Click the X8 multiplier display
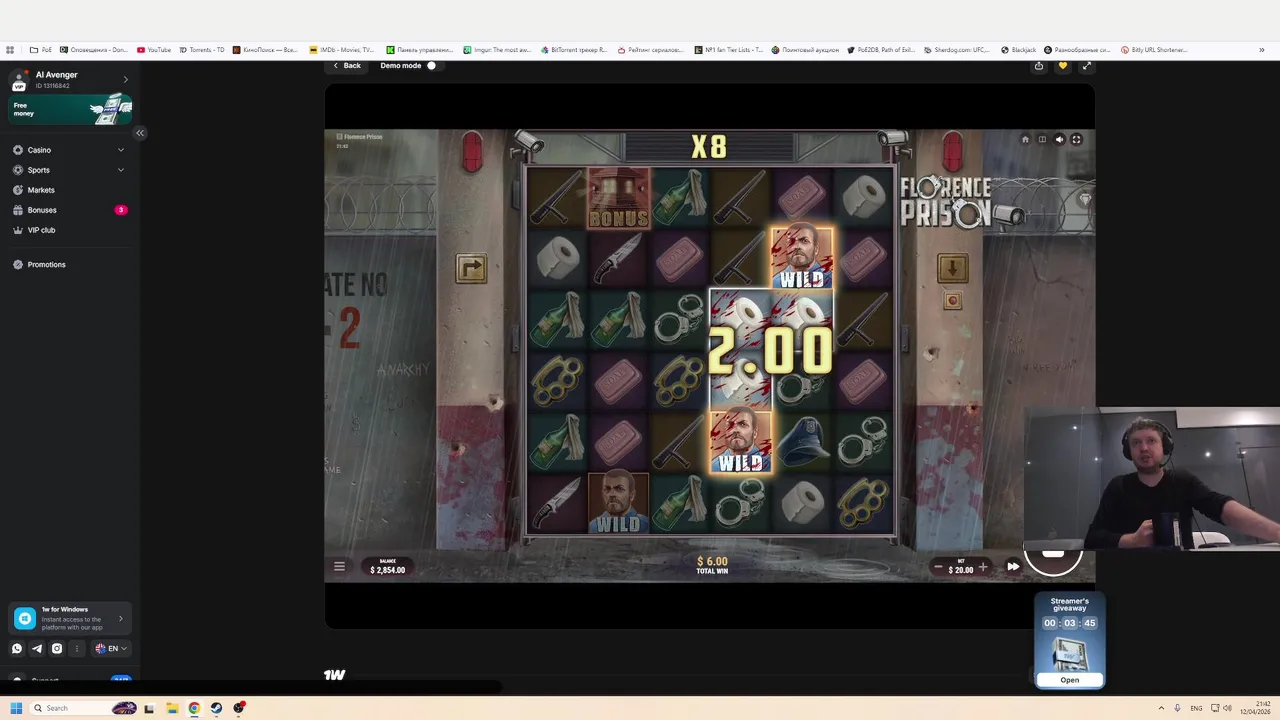Screen dimensions: 1280x720 pyautogui.click(x=709, y=148)
